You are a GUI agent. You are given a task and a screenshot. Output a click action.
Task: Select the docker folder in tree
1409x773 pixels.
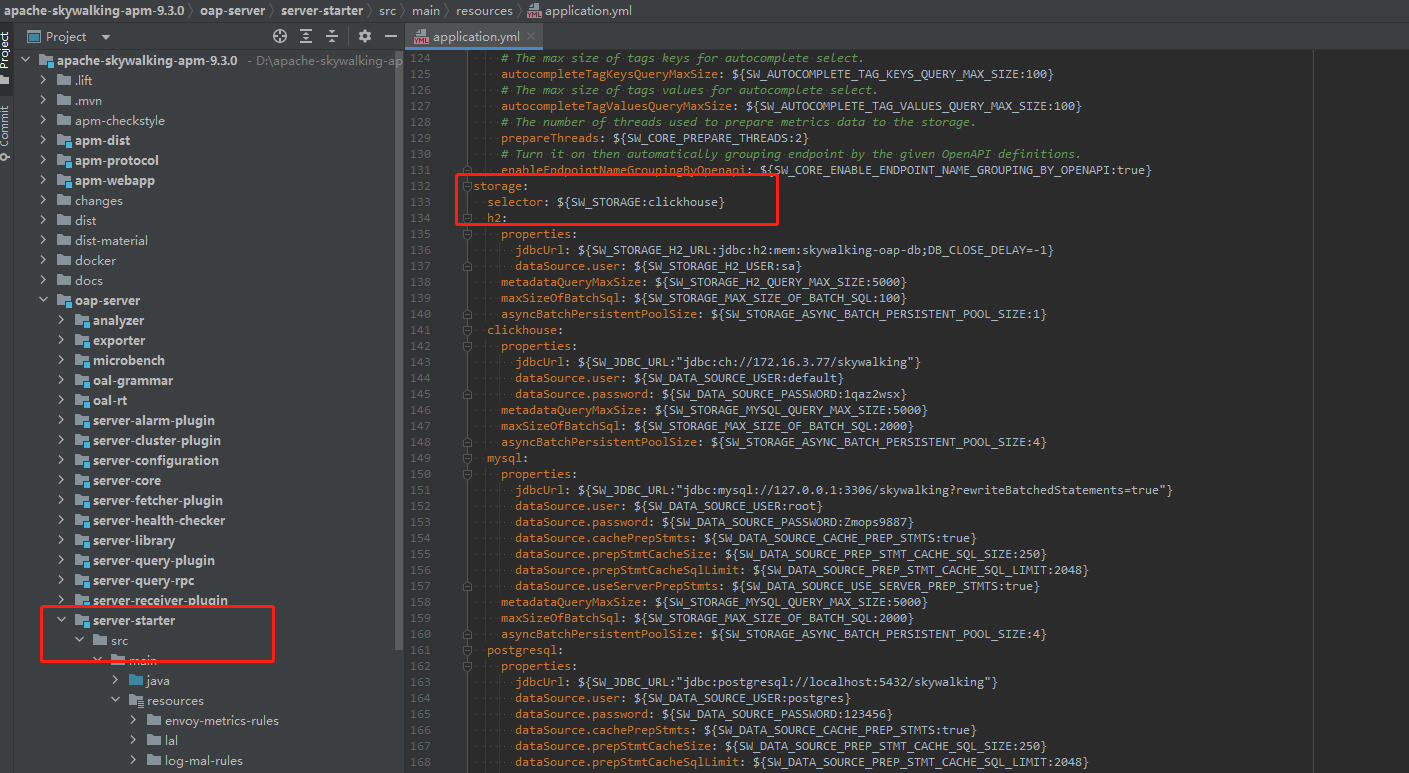click(95, 260)
